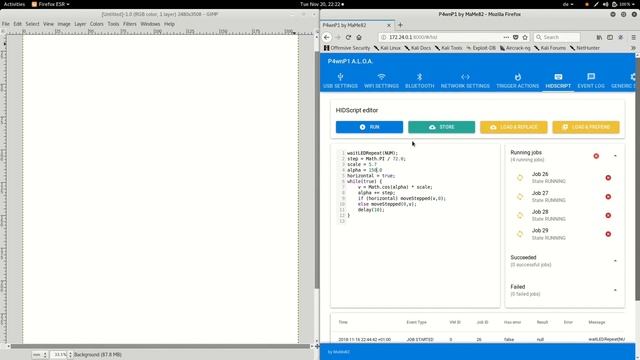
Task: Open Activities overview
Action: coord(14,4)
